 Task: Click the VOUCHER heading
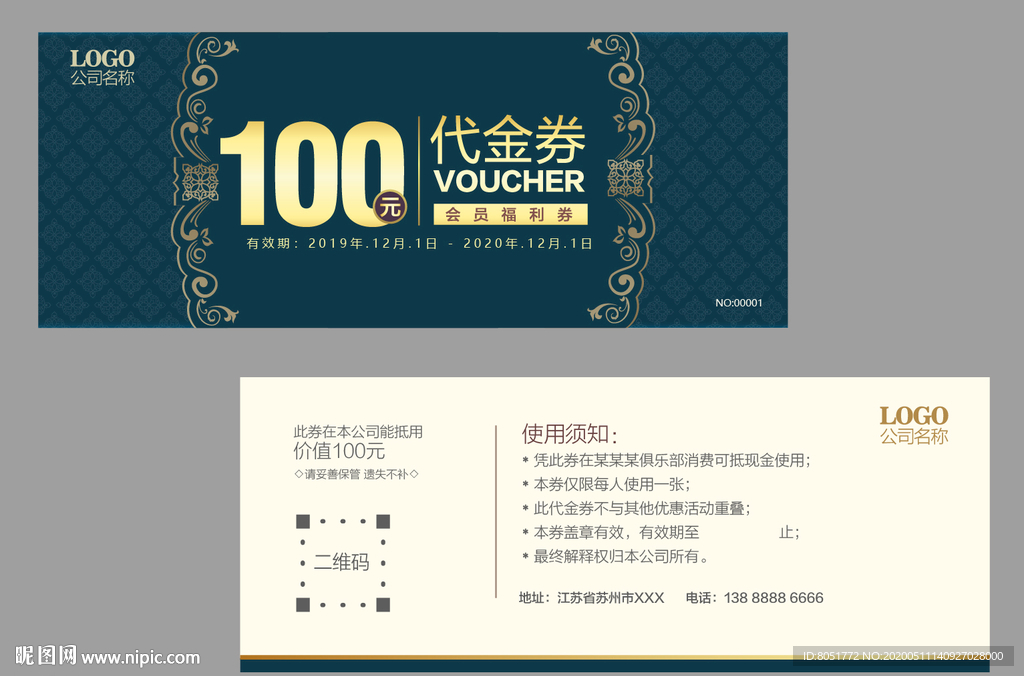coord(509,182)
